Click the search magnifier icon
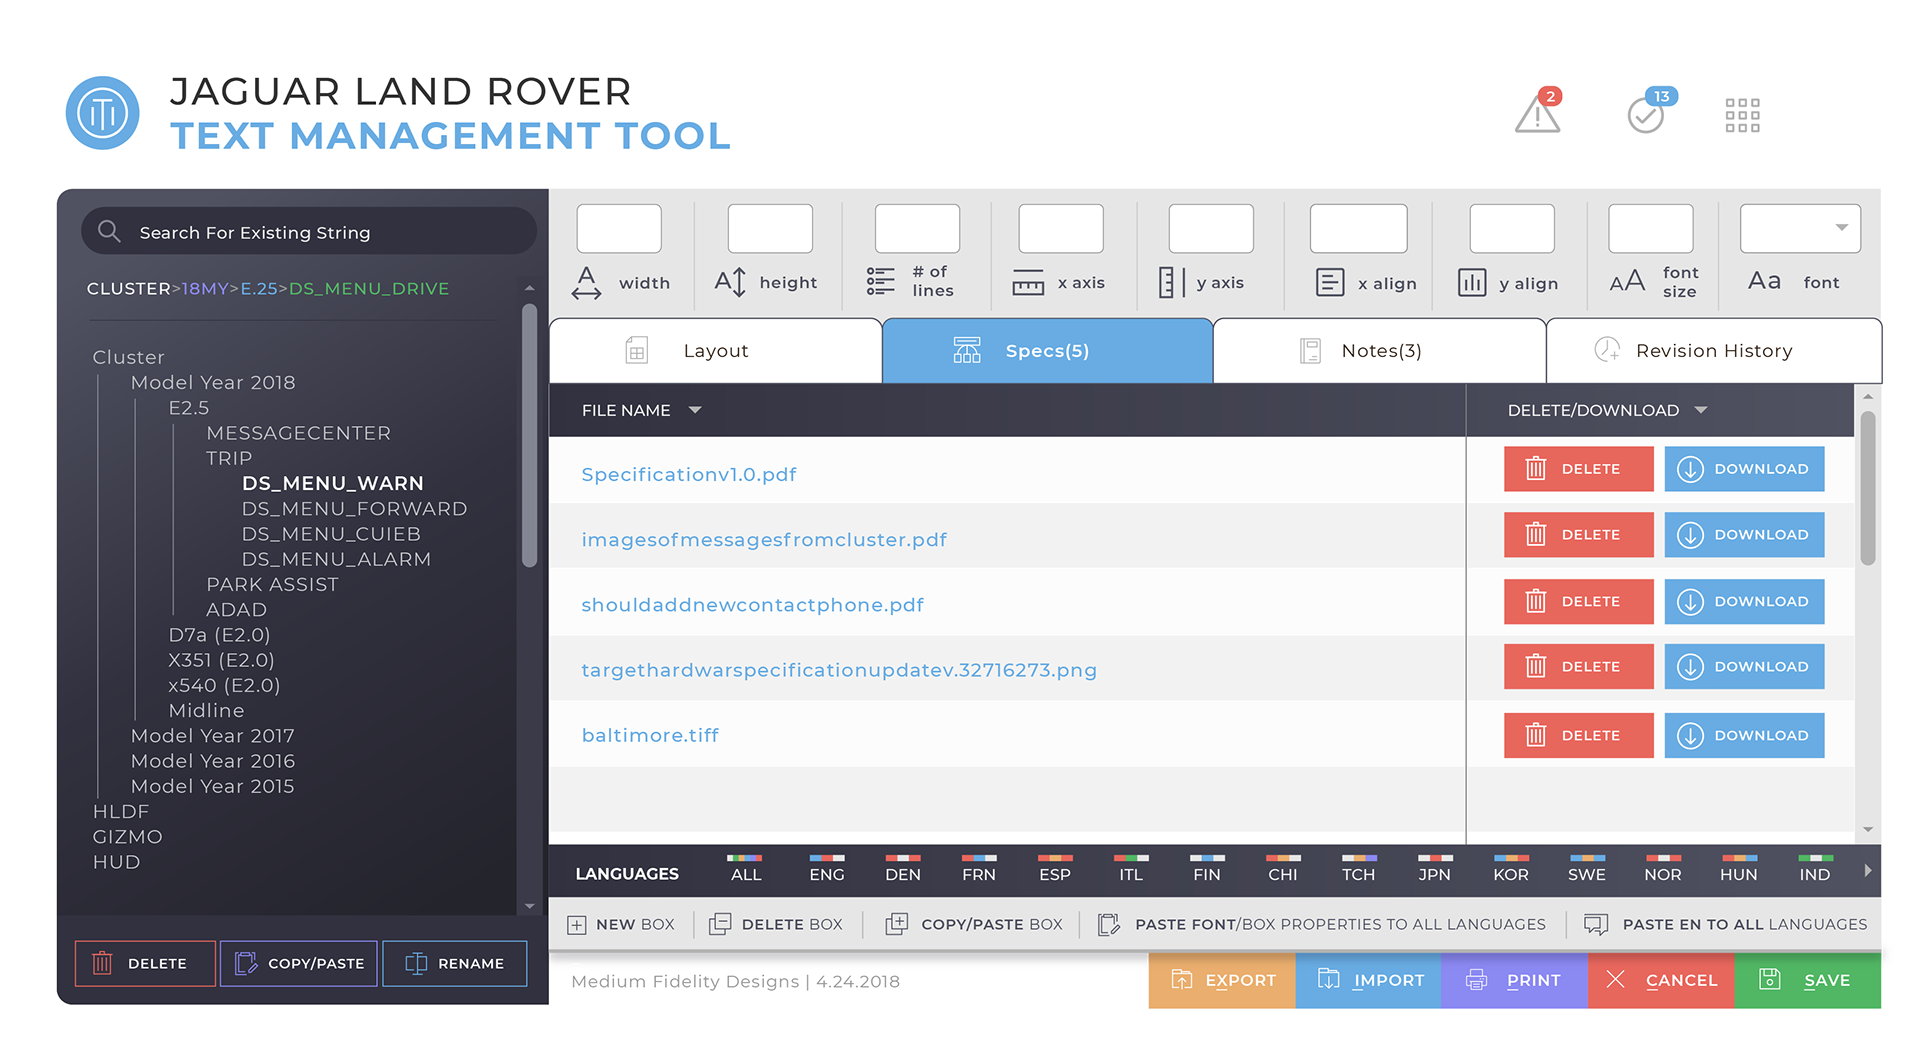The image size is (1920, 1052). click(109, 232)
